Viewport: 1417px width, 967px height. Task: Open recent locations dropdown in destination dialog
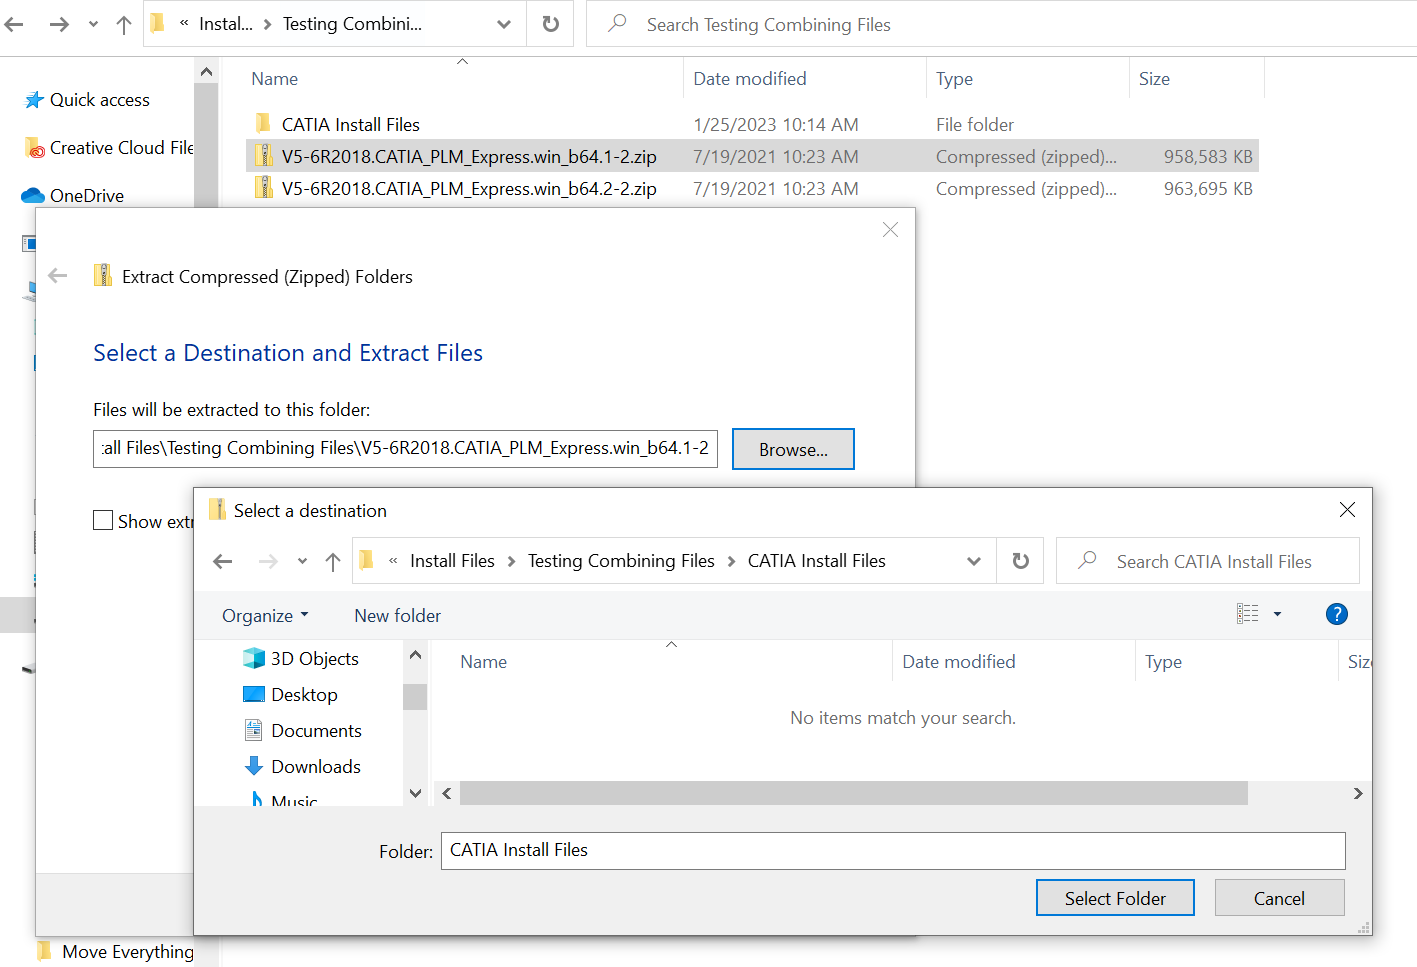click(302, 561)
